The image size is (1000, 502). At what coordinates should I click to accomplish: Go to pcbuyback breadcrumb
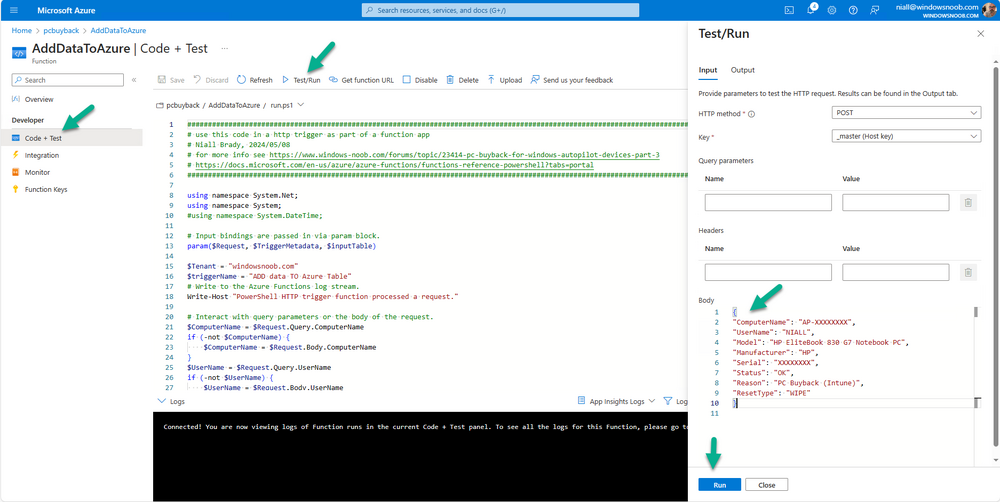[61, 31]
